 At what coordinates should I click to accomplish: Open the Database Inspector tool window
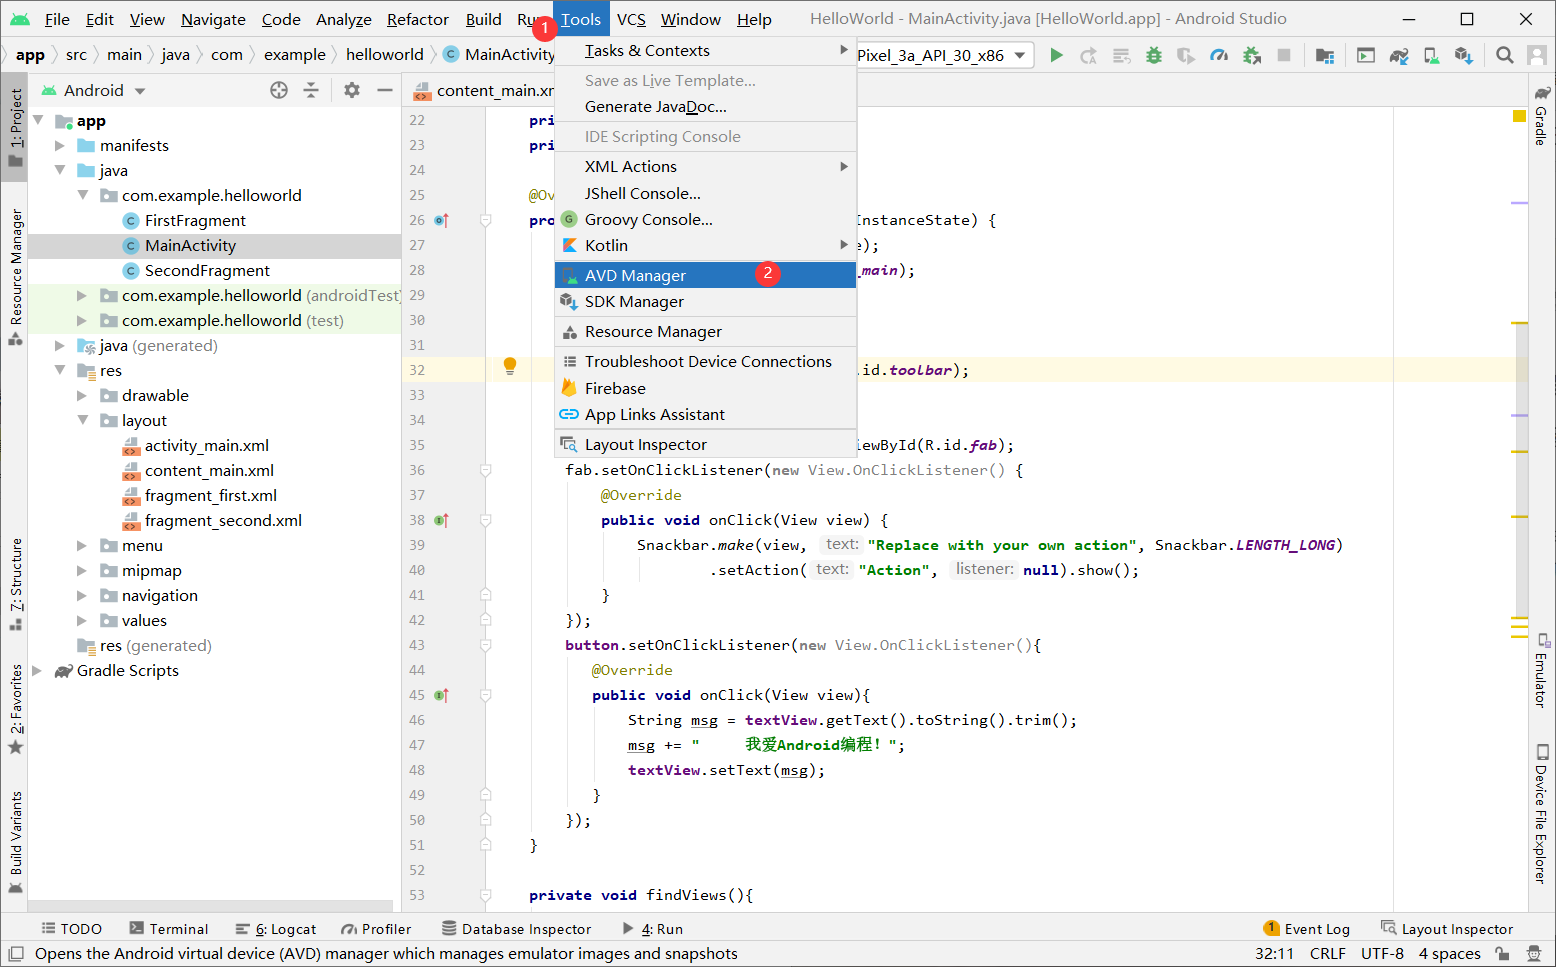517,929
